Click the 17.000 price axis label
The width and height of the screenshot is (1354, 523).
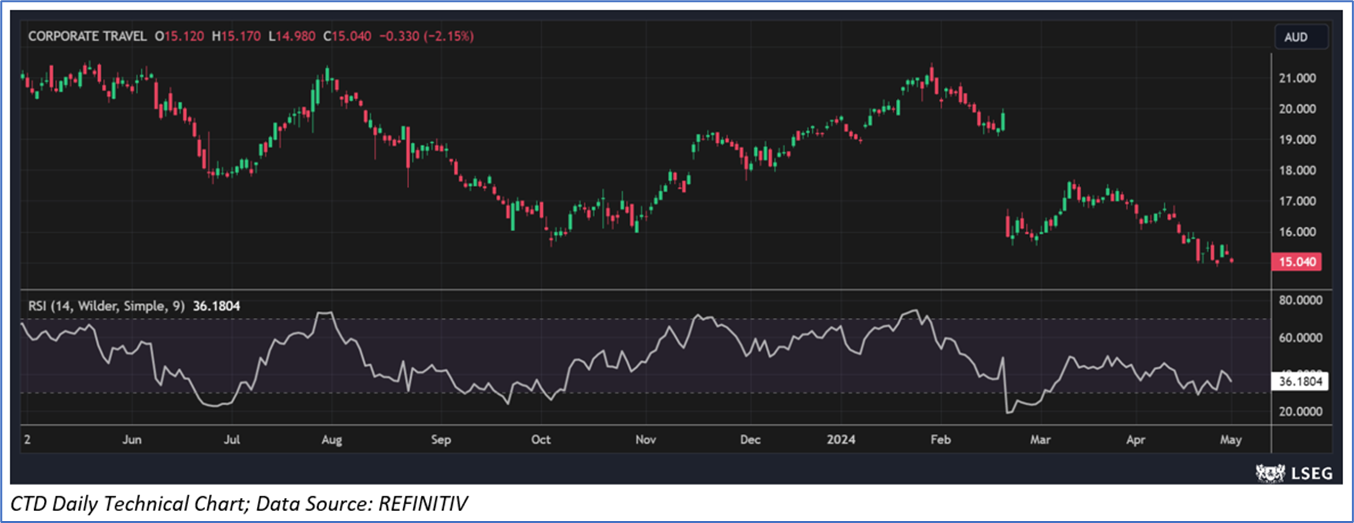[1298, 201]
